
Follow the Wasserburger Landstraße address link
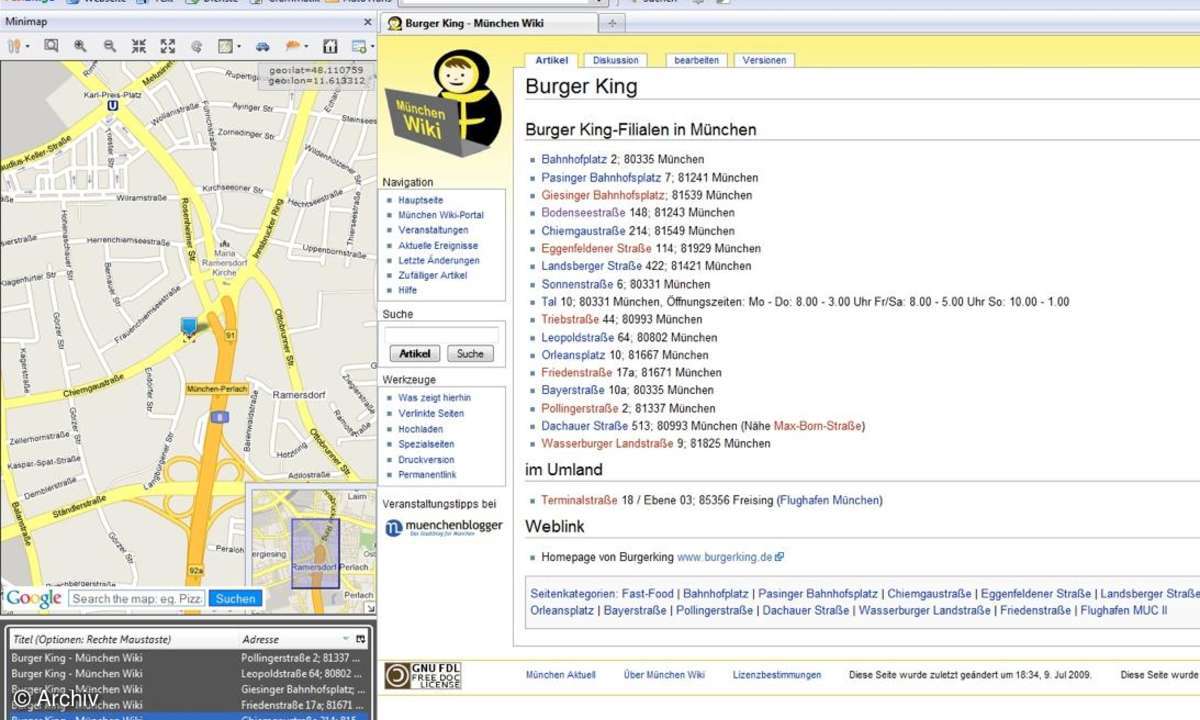click(607, 443)
